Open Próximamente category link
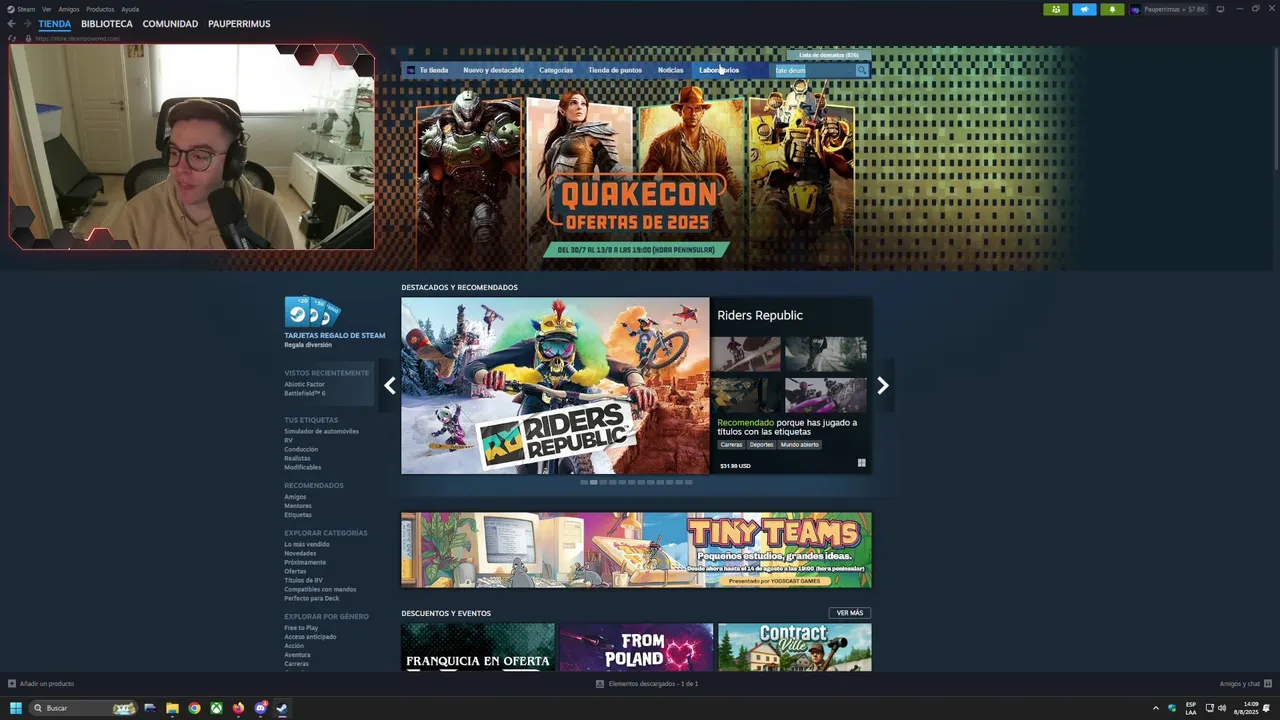This screenshot has width=1280, height=720. pyautogui.click(x=305, y=562)
